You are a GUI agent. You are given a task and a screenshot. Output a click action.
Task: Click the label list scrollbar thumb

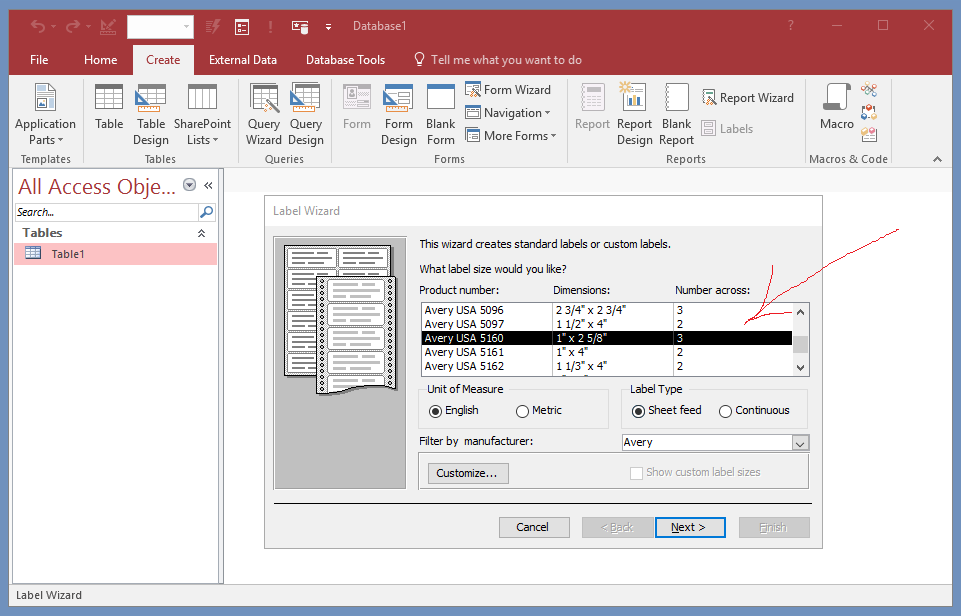pos(800,344)
